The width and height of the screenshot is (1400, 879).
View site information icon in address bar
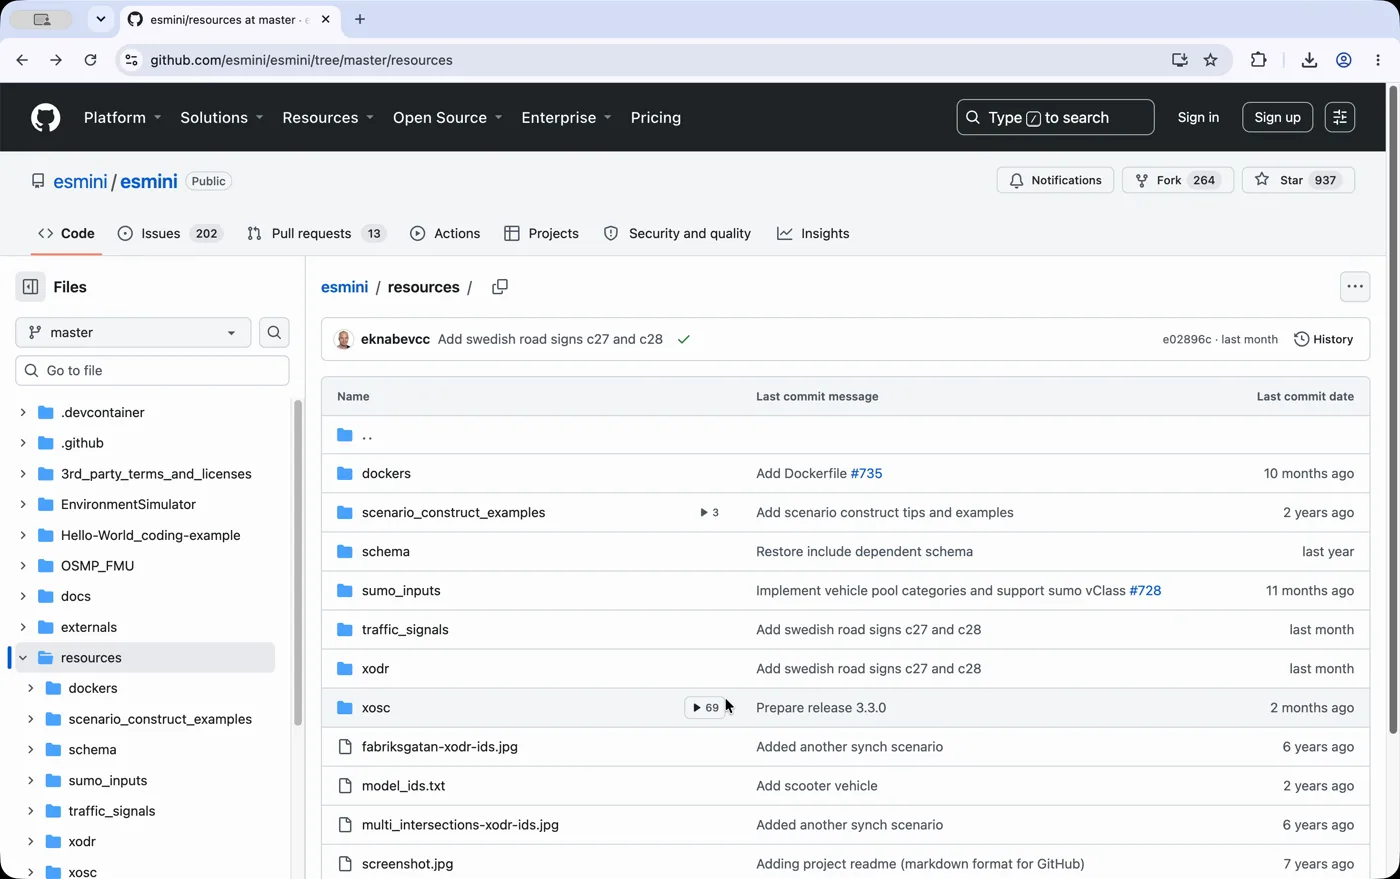(x=131, y=60)
